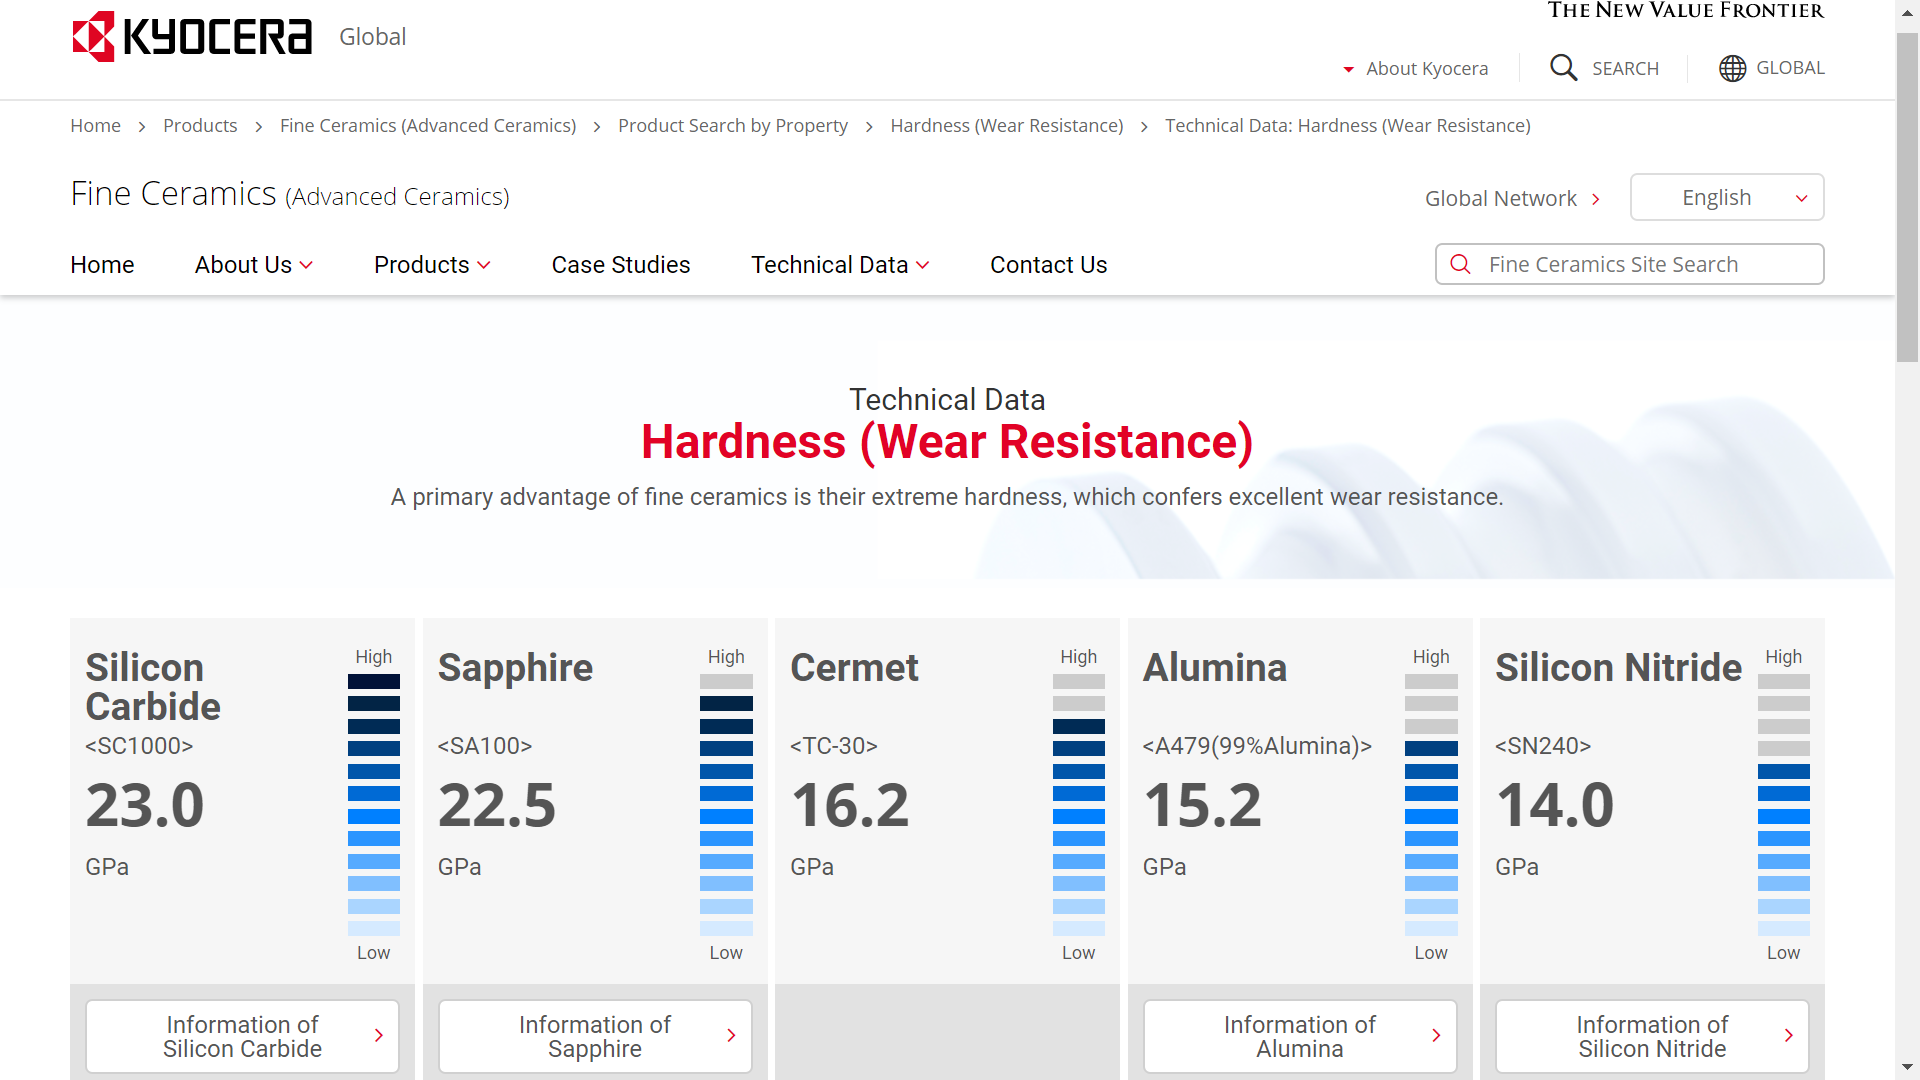The height and width of the screenshot is (1080, 1920).
Task: Expand the Products navigation menu
Action: [432, 265]
